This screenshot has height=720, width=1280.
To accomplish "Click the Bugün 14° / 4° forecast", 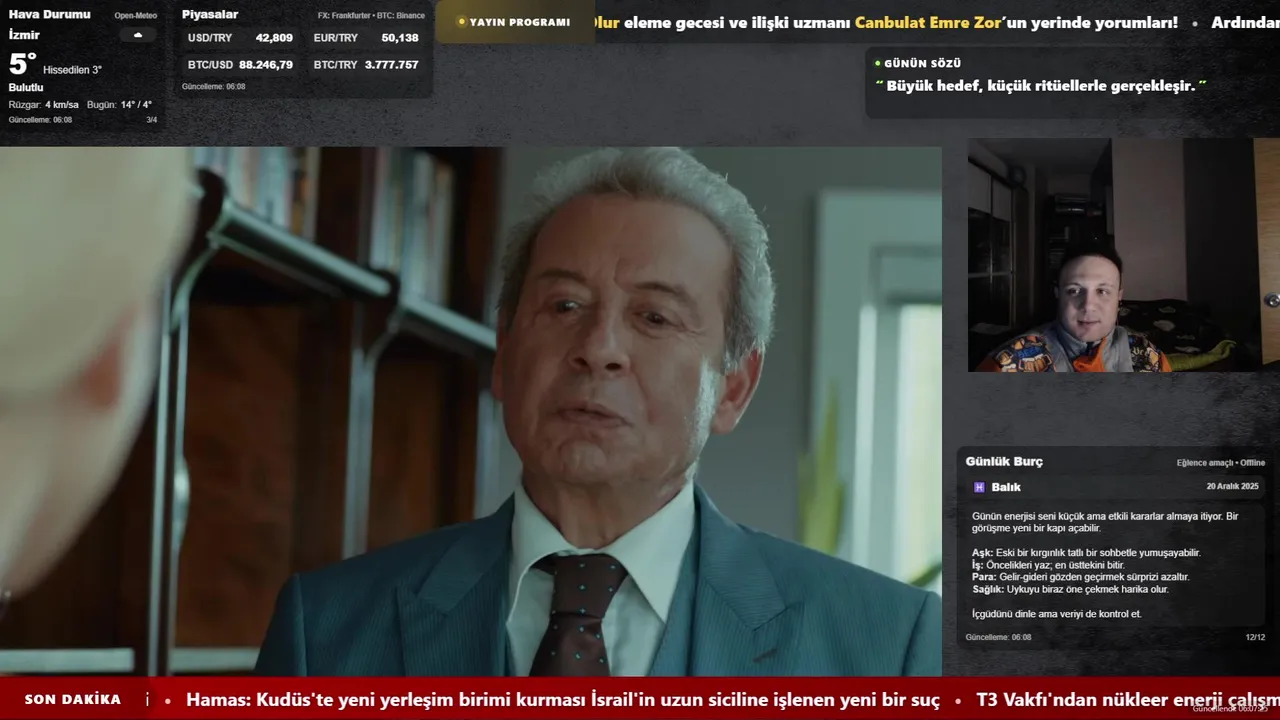I will [119, 105].
